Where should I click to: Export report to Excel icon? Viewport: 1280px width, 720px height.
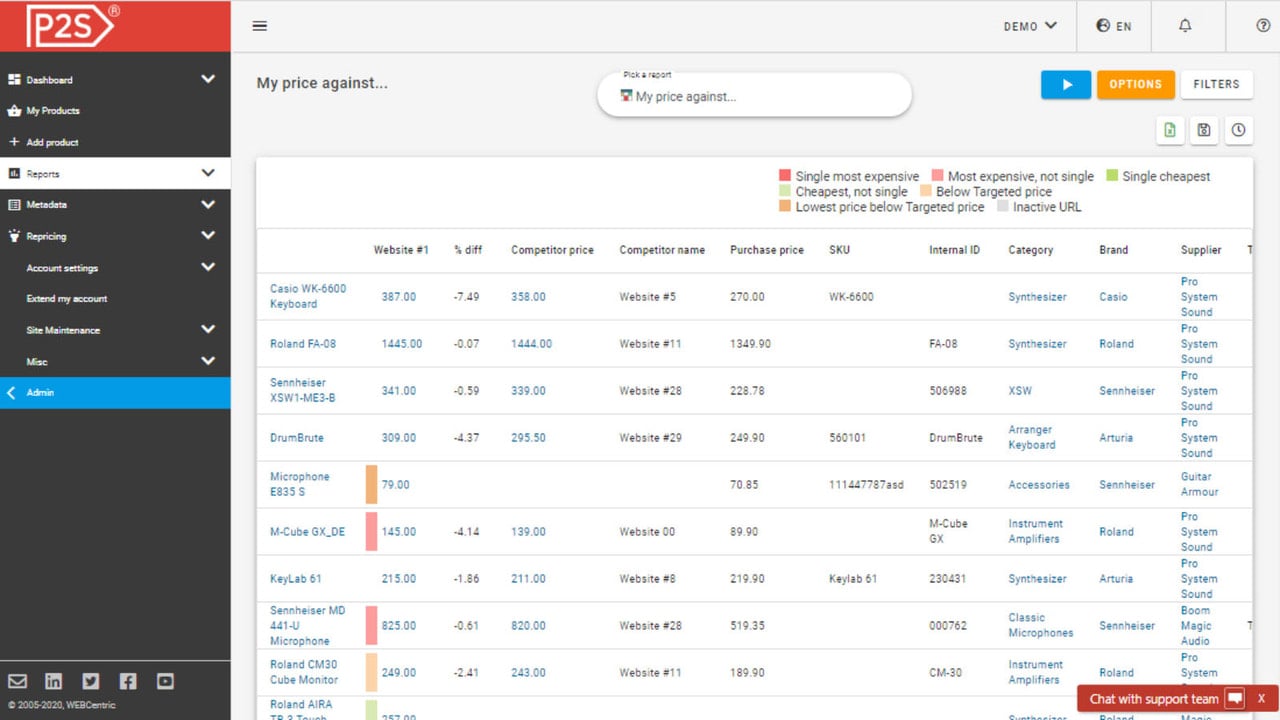pyautogui.click(x=1170, y=130)
